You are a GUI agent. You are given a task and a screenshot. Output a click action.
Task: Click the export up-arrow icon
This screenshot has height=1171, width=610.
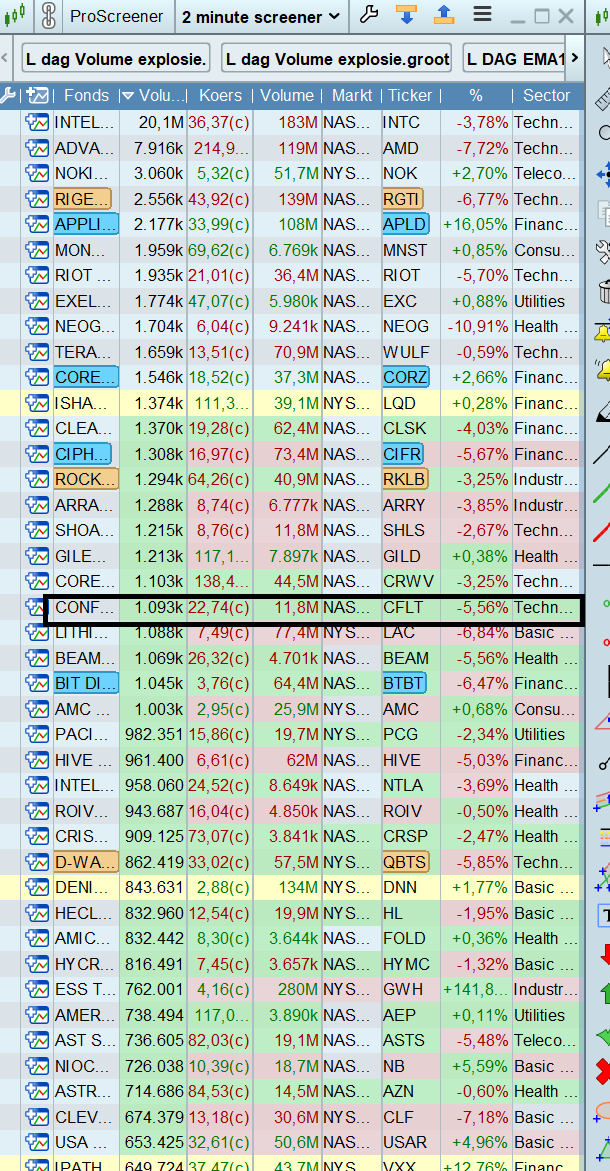444,15
